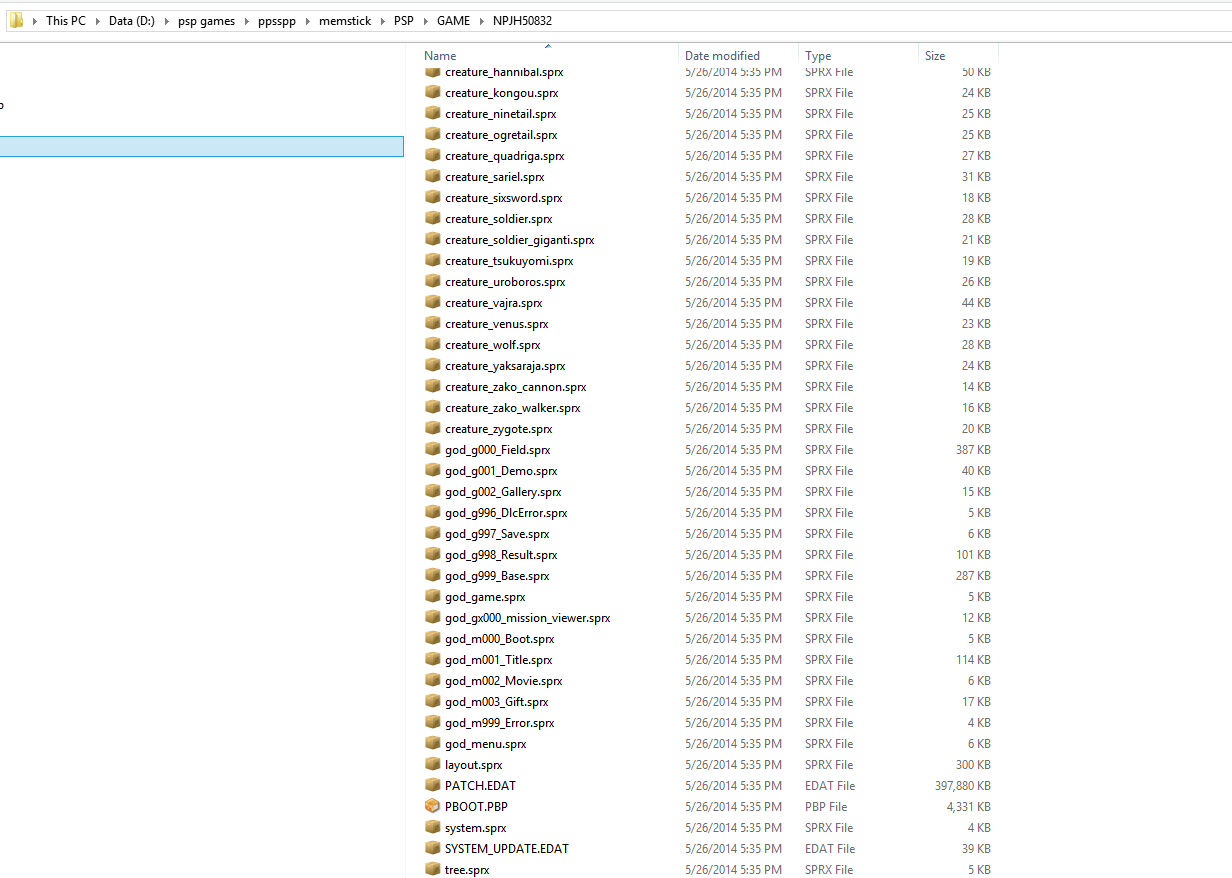
Task: Sort files by the Date modified column
Action: click(722, 56)
